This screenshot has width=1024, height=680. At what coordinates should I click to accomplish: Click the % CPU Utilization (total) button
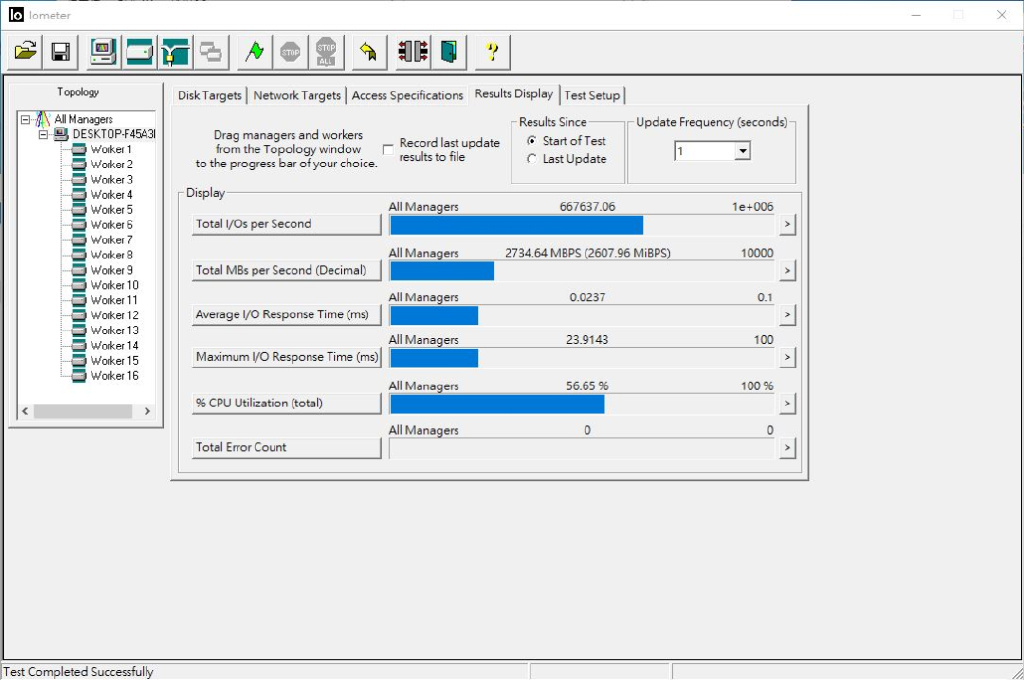click(x=286, y=403)
